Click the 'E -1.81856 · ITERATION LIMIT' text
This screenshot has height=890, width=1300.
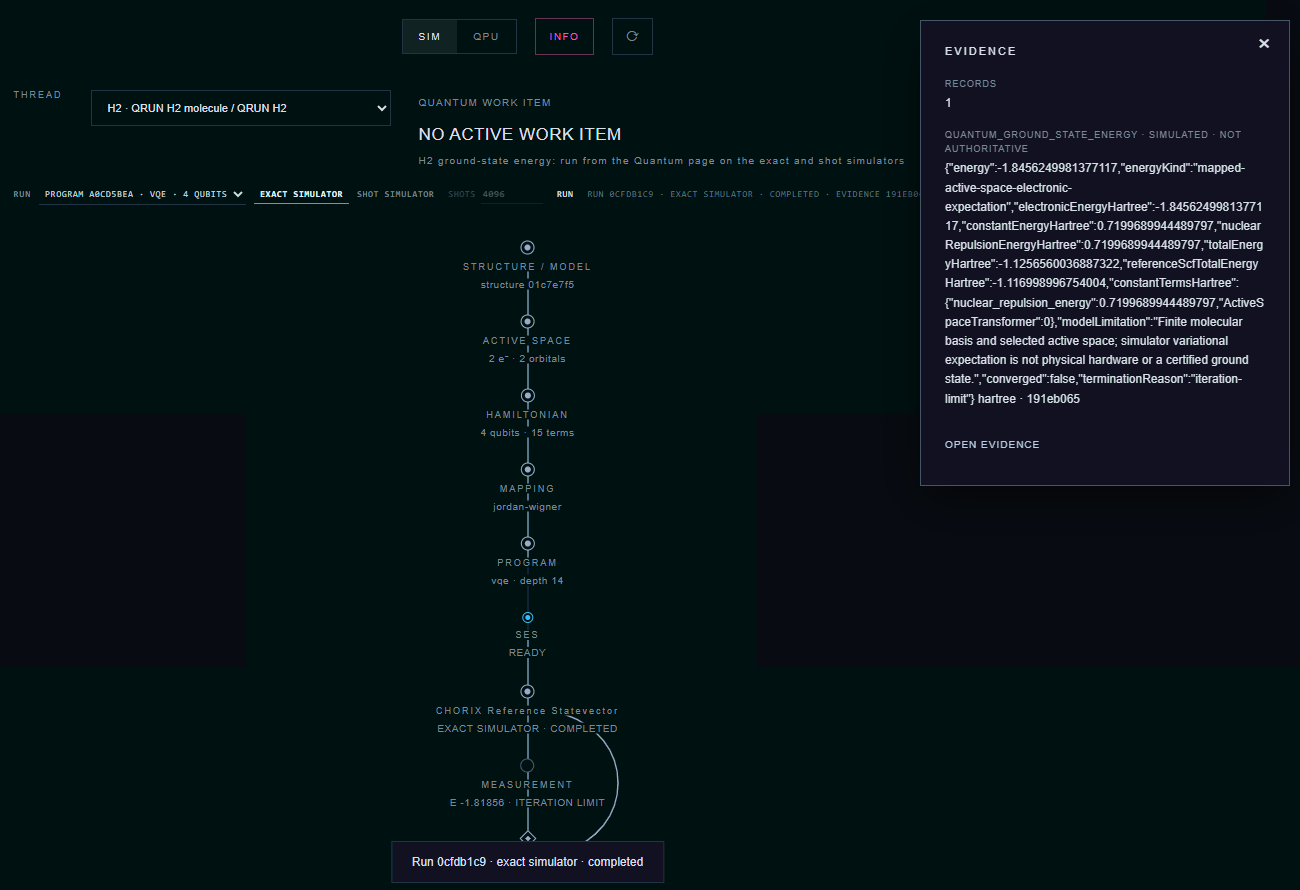click(x=527, y=803)
